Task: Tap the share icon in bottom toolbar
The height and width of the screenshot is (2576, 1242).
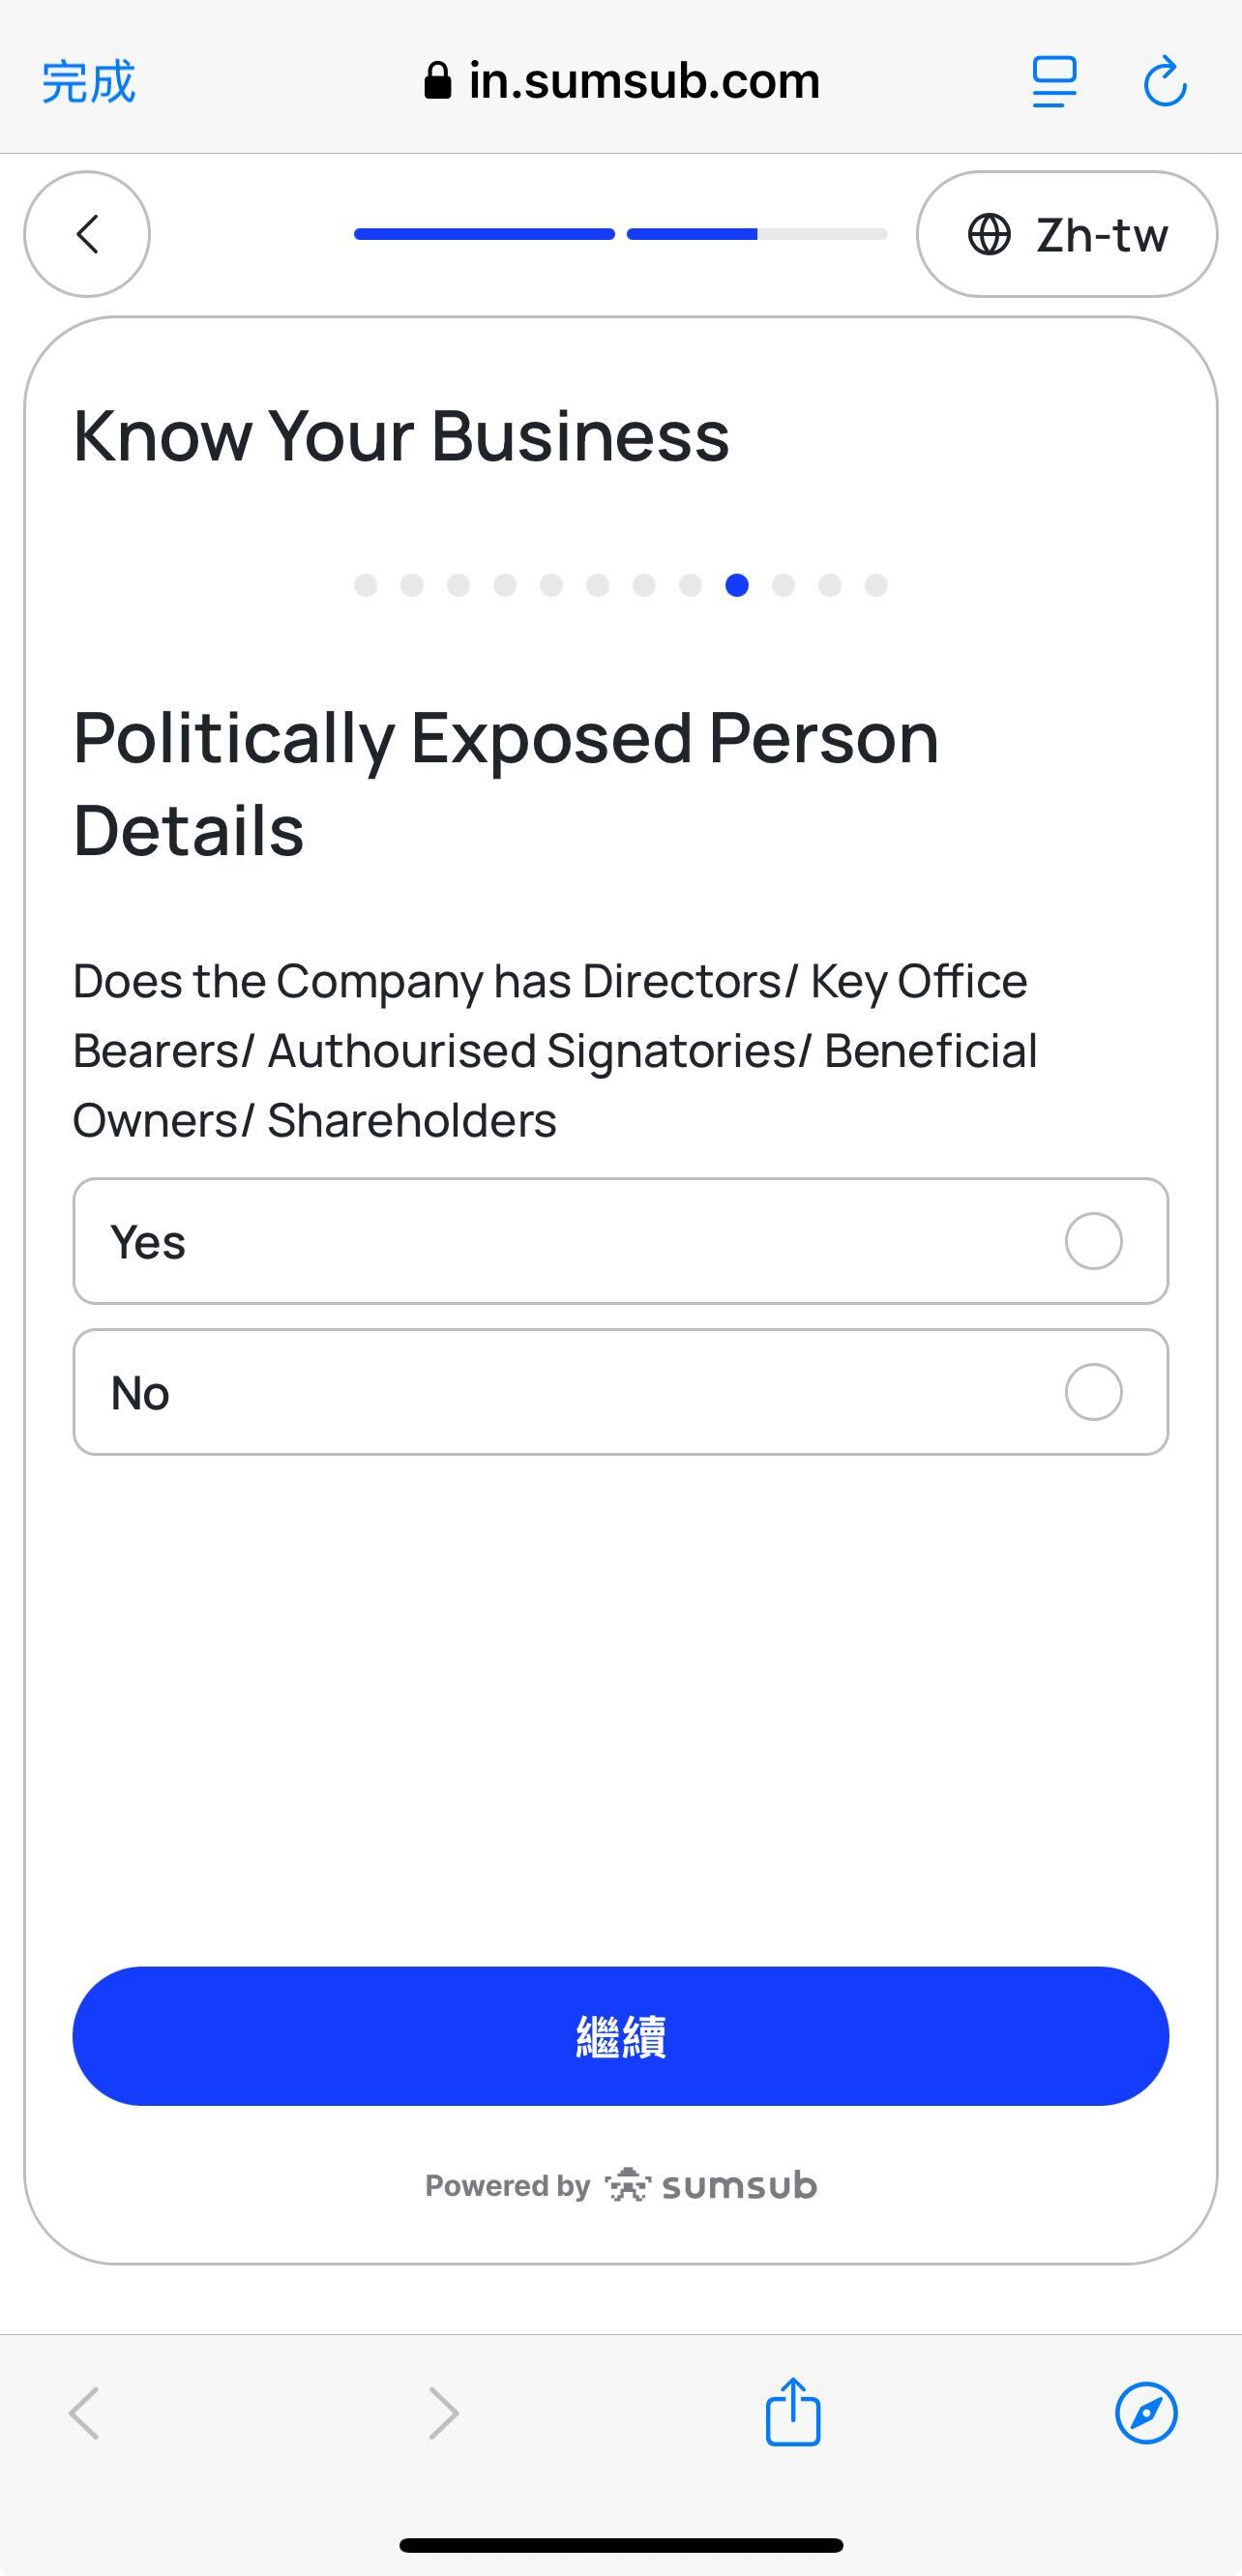Action: [x=793, y=2412]
